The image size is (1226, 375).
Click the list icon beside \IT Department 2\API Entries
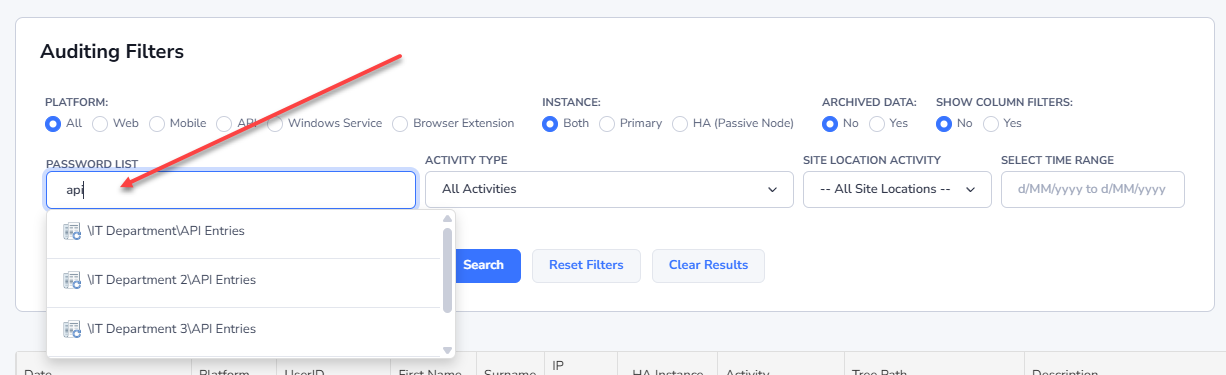pyautogui.click(x=72, y=281)
